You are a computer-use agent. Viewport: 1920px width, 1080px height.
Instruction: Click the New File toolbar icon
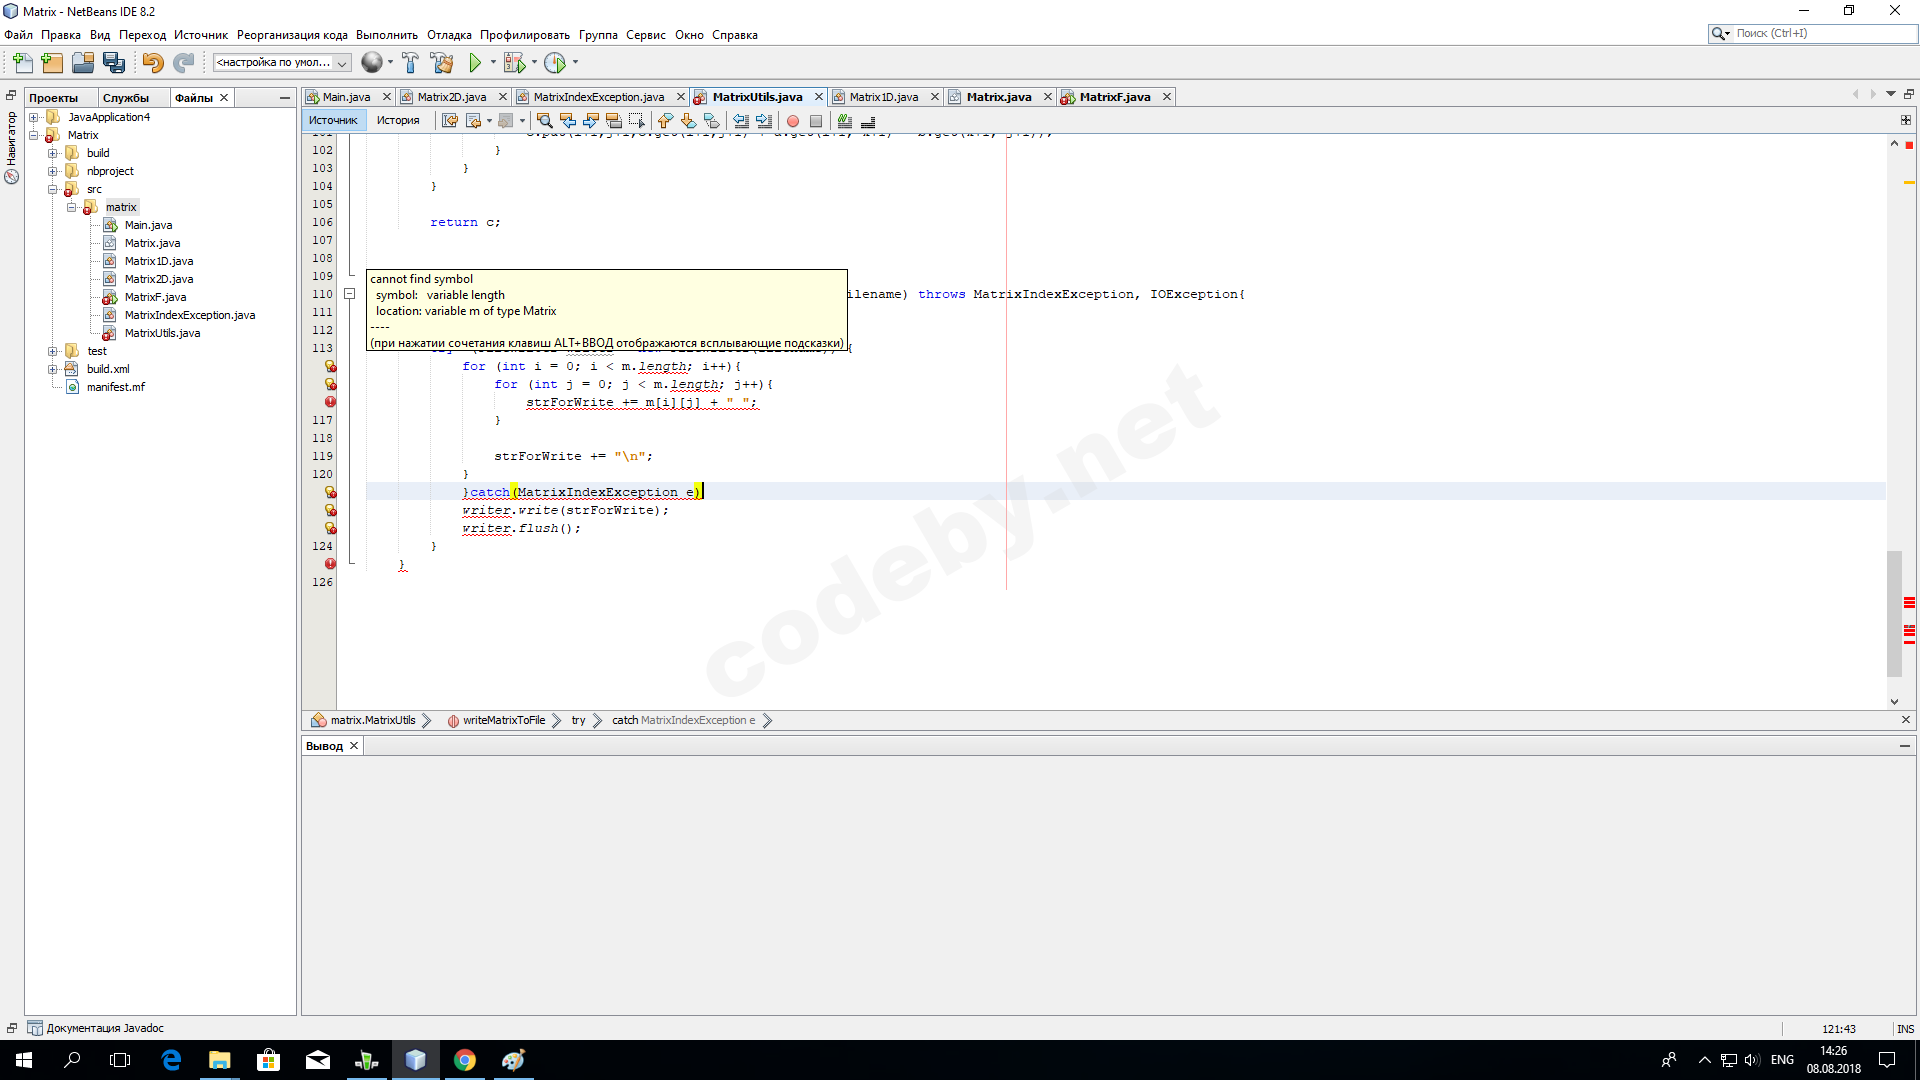(x=22, y=63)
